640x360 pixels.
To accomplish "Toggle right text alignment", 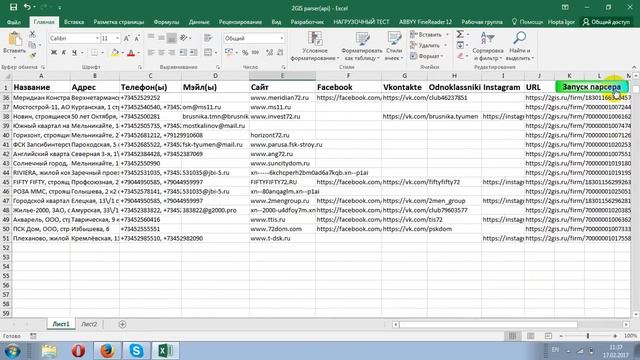I will (172, 52).
